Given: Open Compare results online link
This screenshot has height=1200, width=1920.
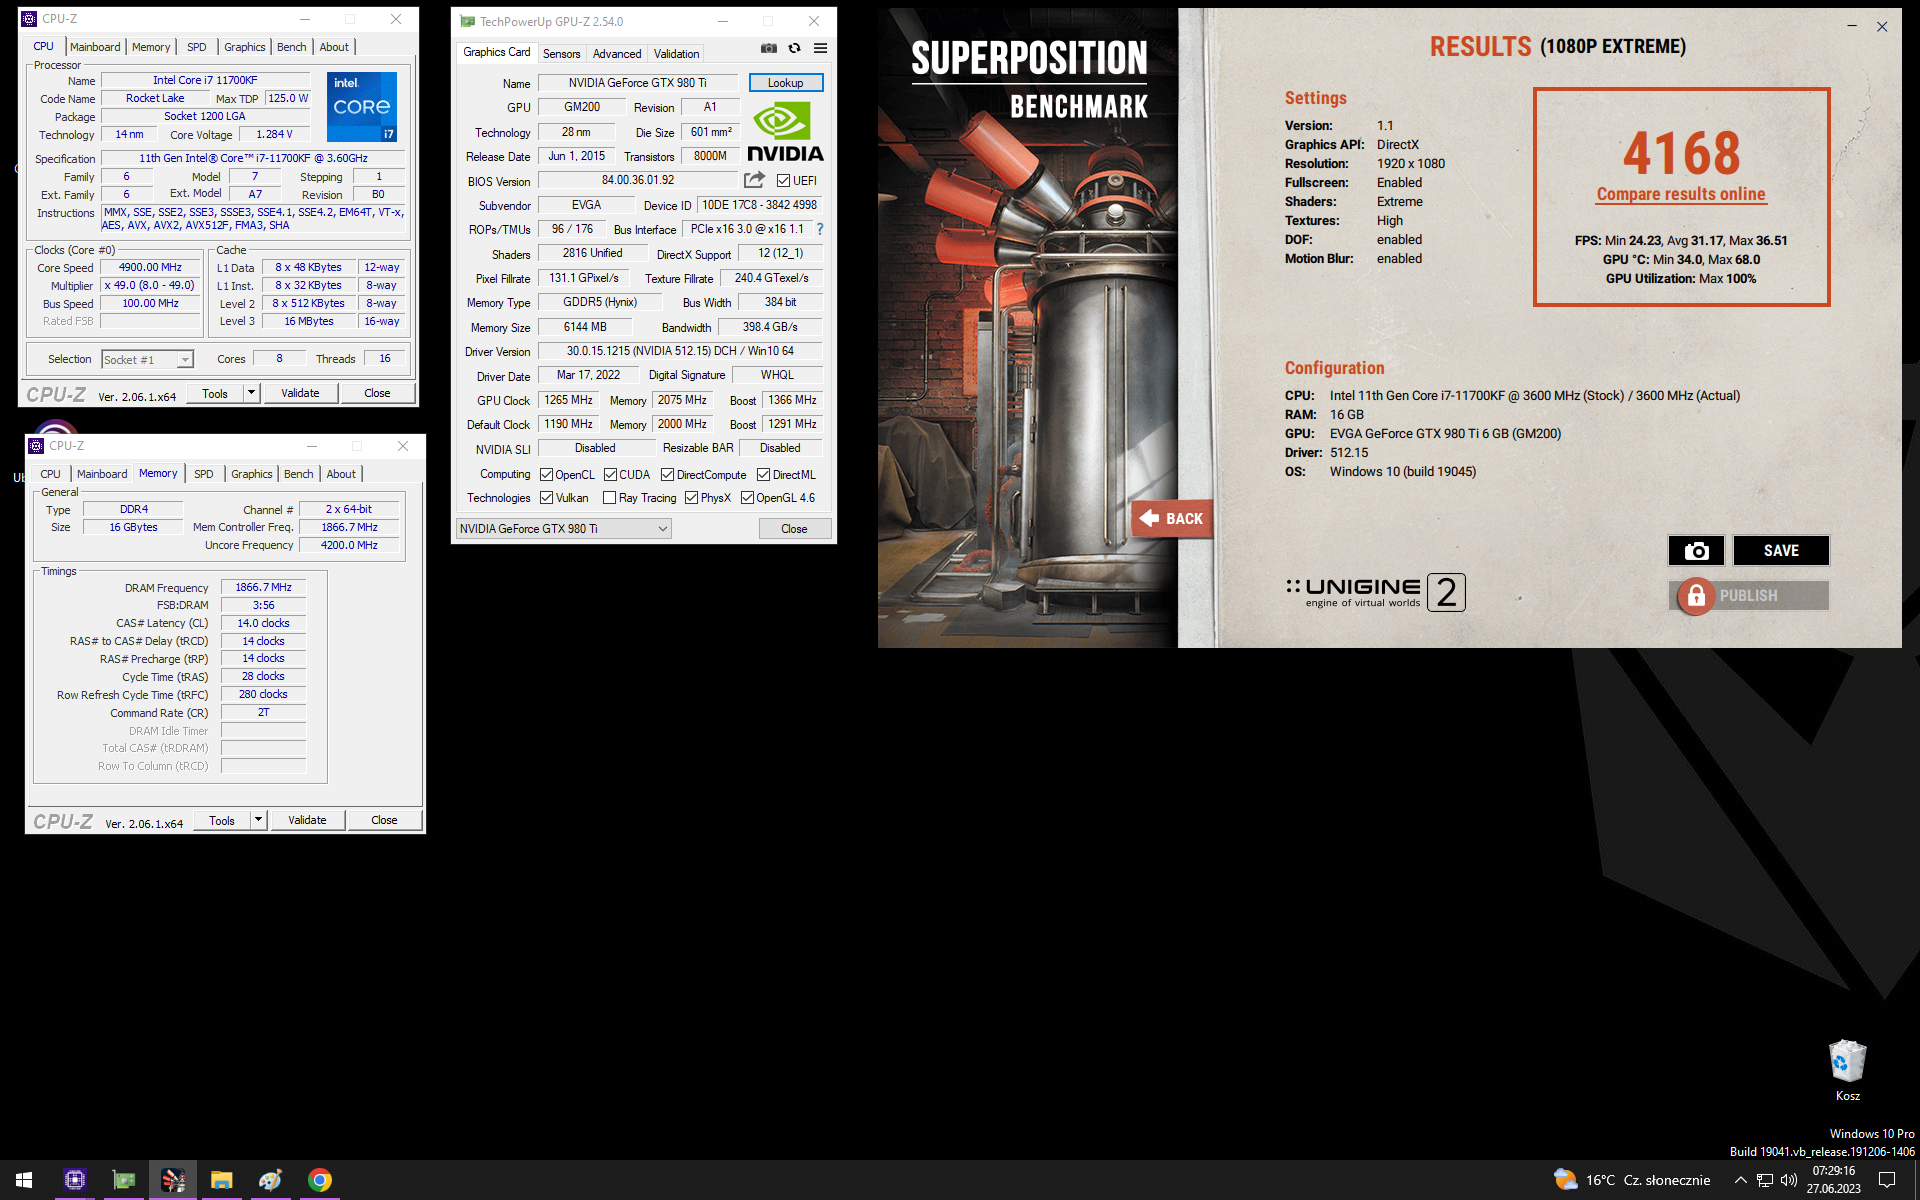Looking at the screenshot, I should click(1681, 194).
